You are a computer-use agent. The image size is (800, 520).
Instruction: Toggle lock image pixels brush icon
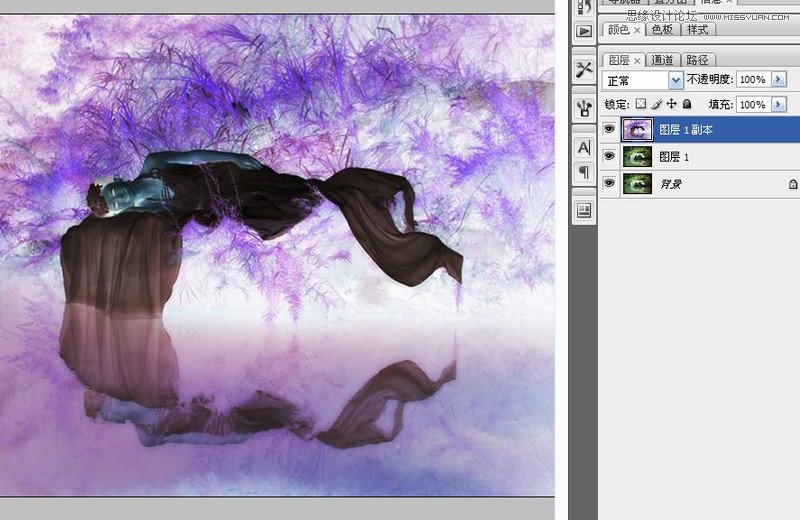(x=657, y=104)
